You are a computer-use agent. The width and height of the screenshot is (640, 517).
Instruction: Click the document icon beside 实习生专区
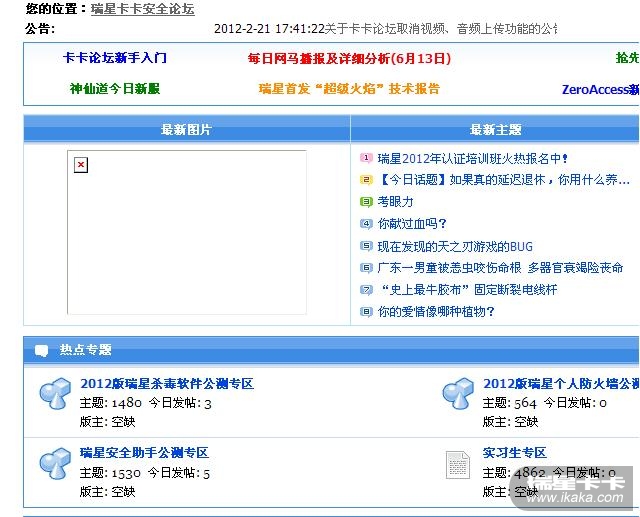pos(458,465)
